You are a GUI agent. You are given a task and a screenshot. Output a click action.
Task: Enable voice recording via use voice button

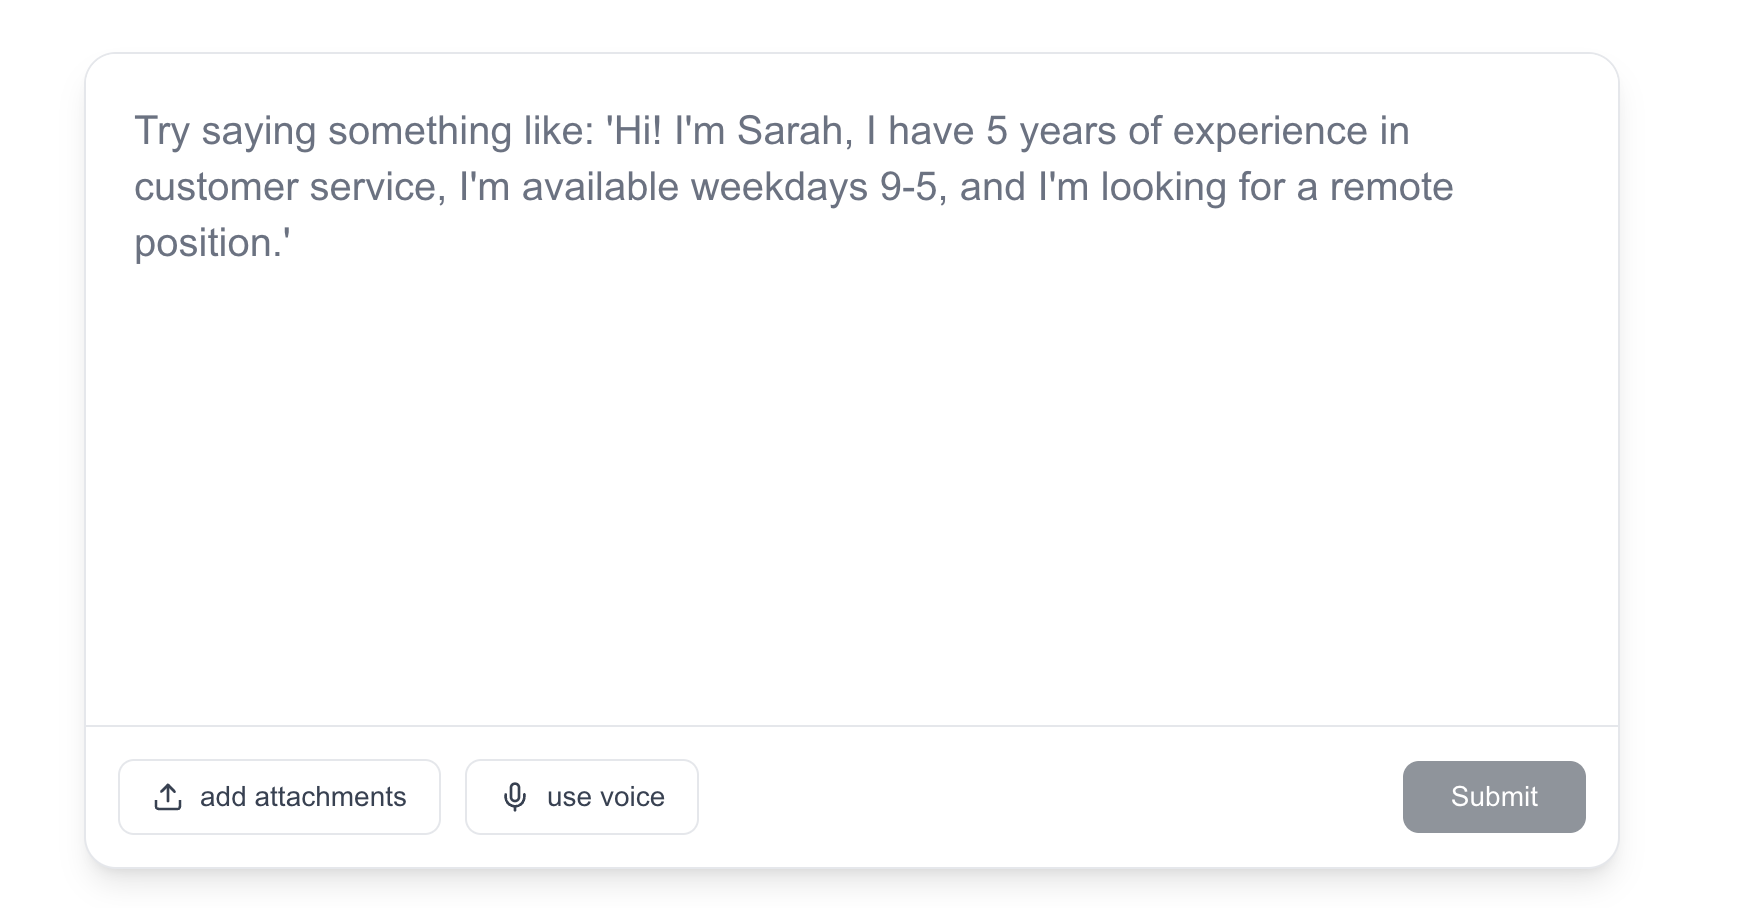582,797
